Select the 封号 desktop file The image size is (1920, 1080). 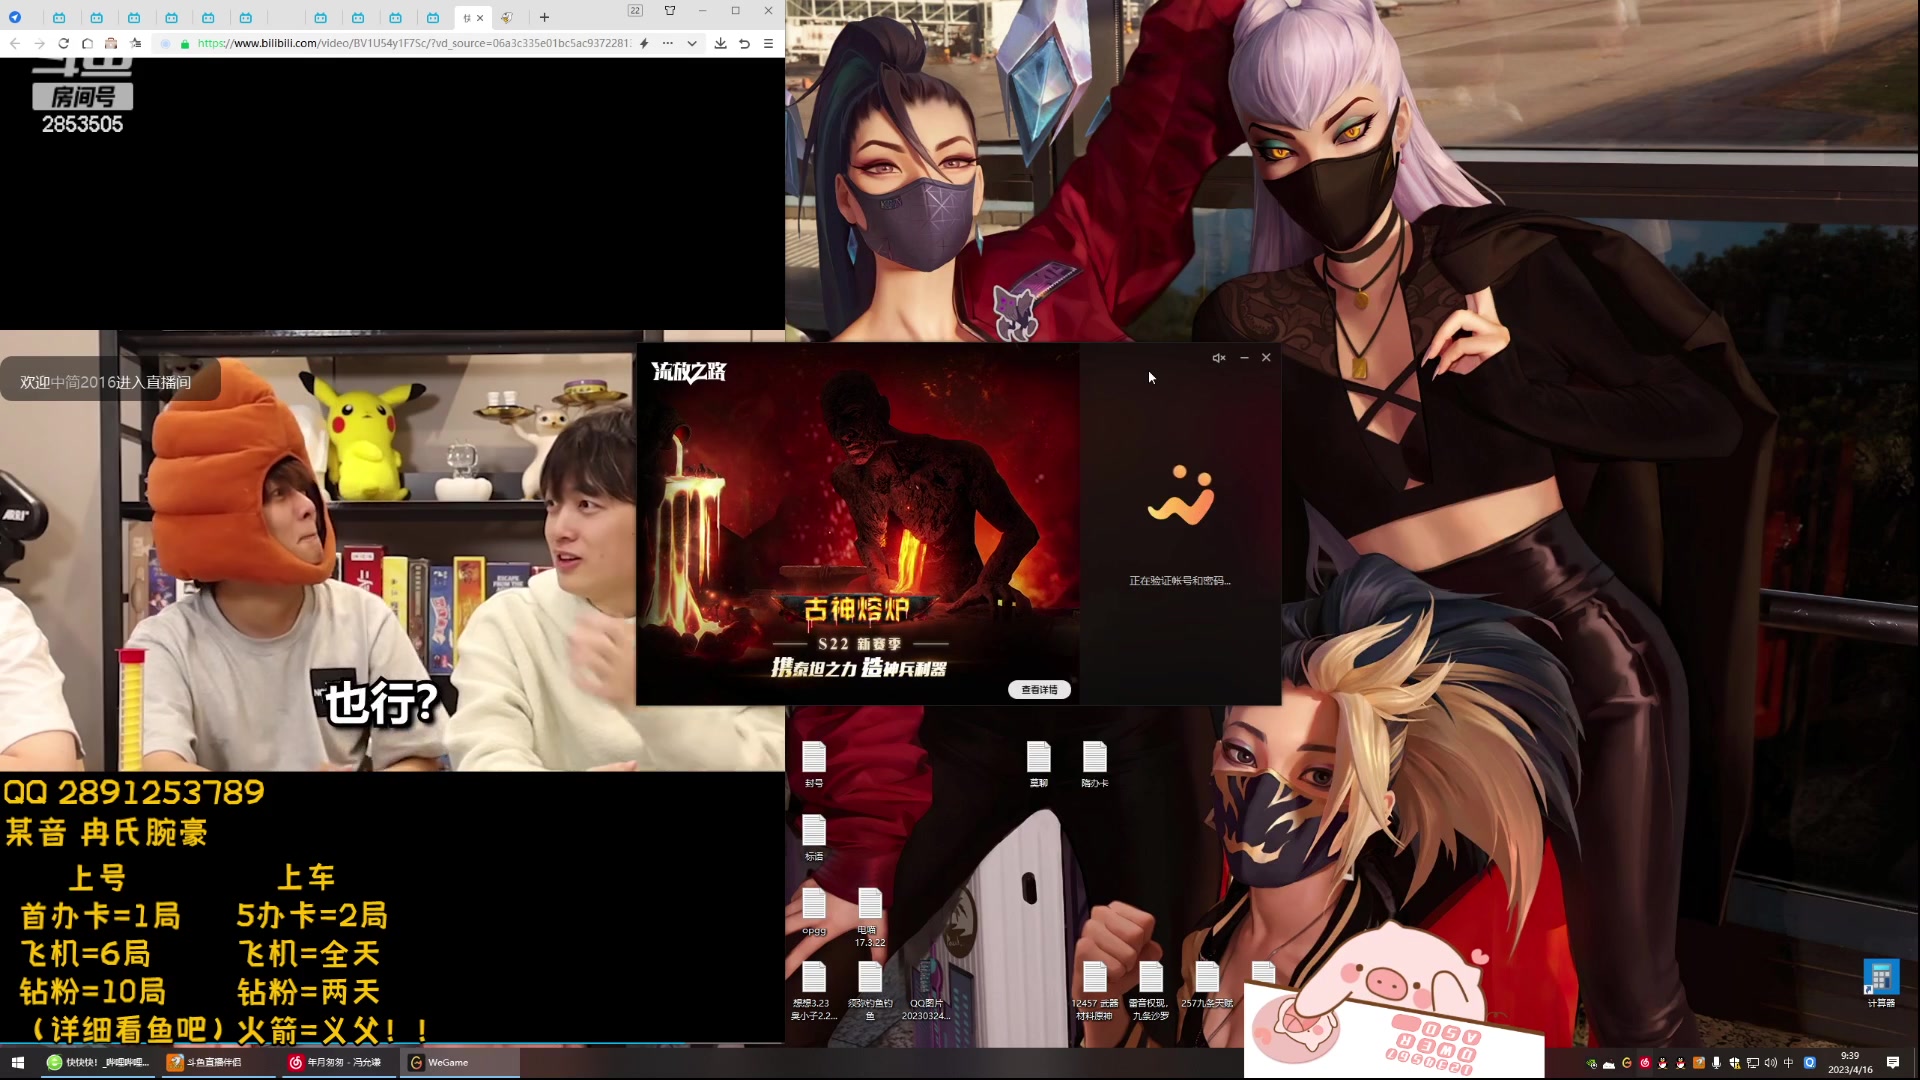814,765
